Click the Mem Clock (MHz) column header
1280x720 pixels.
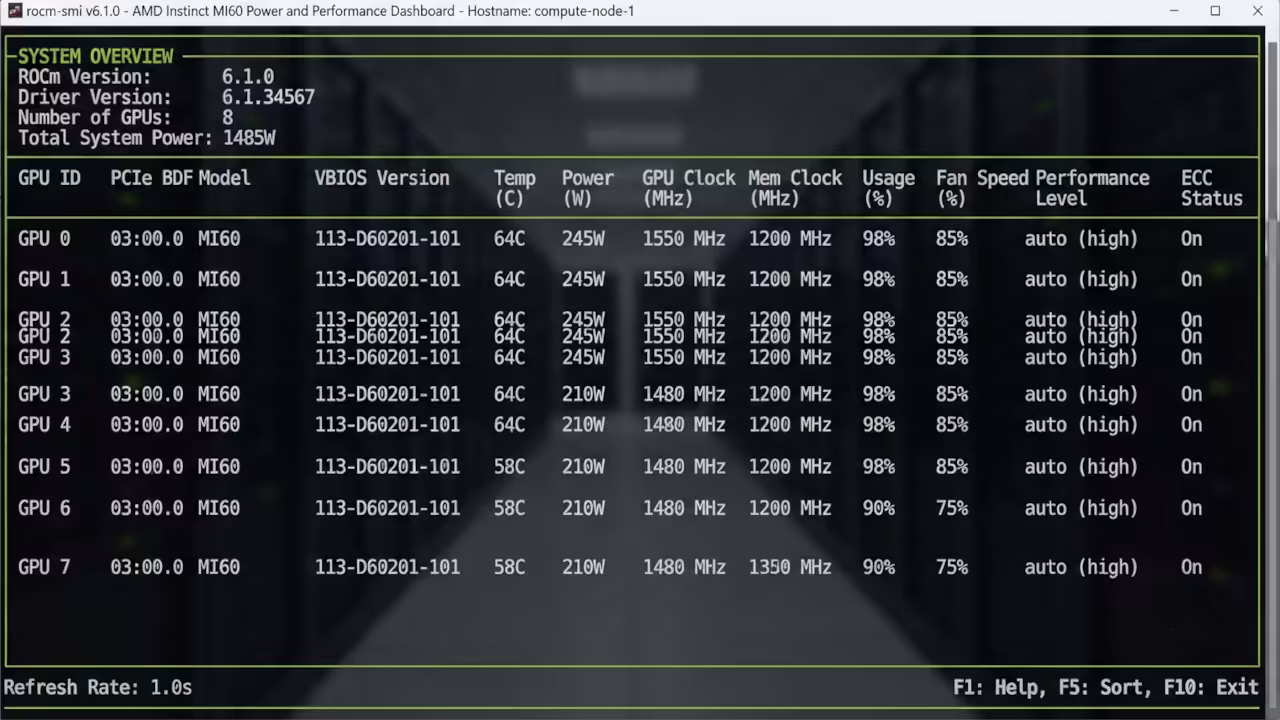[x=796, y=188]
